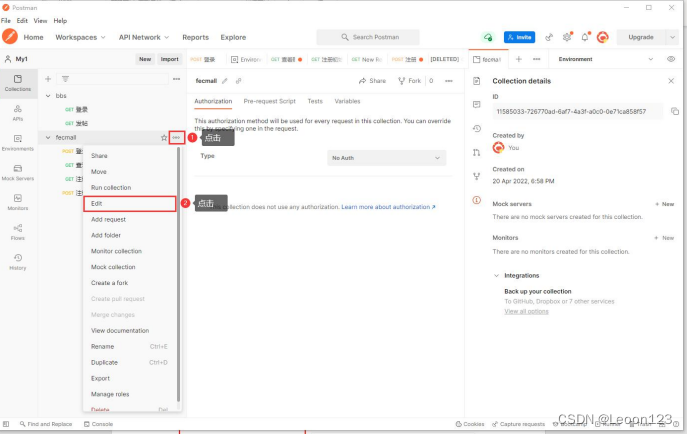Open the Upgrade dropdown arrow

tap(672, 37)
